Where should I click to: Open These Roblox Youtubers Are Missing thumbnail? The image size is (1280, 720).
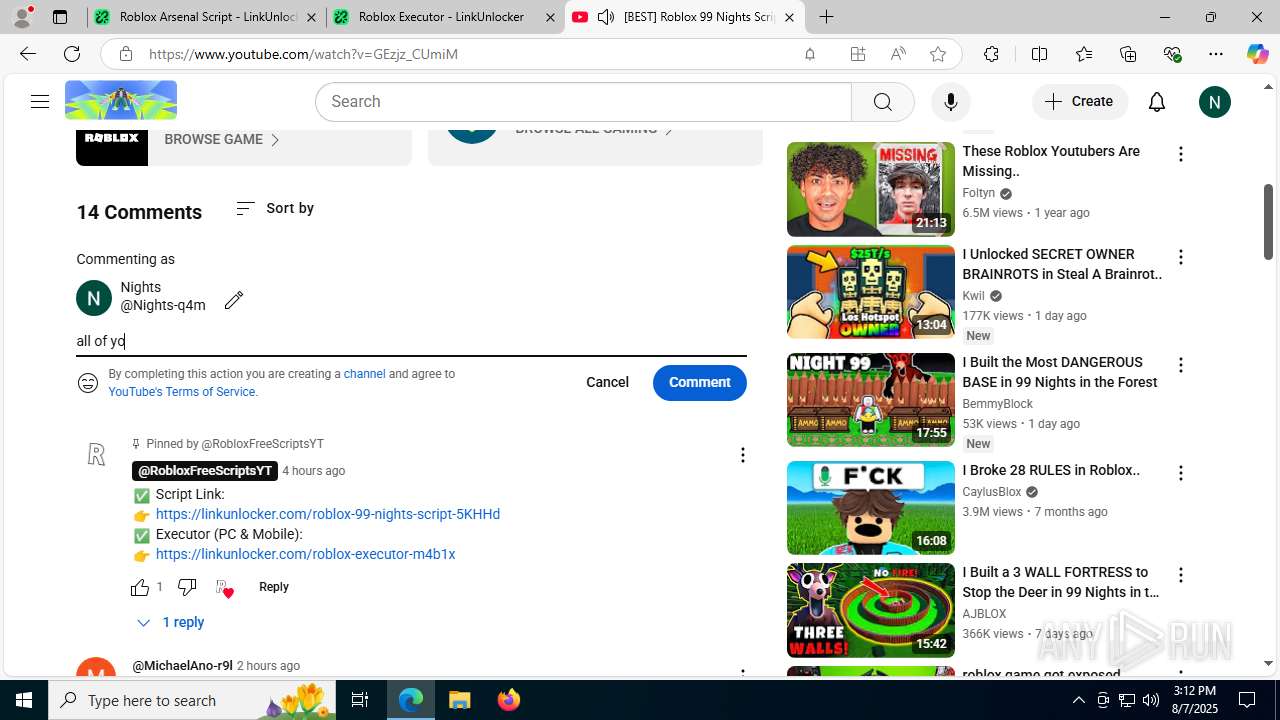click(x=870, y=189)
